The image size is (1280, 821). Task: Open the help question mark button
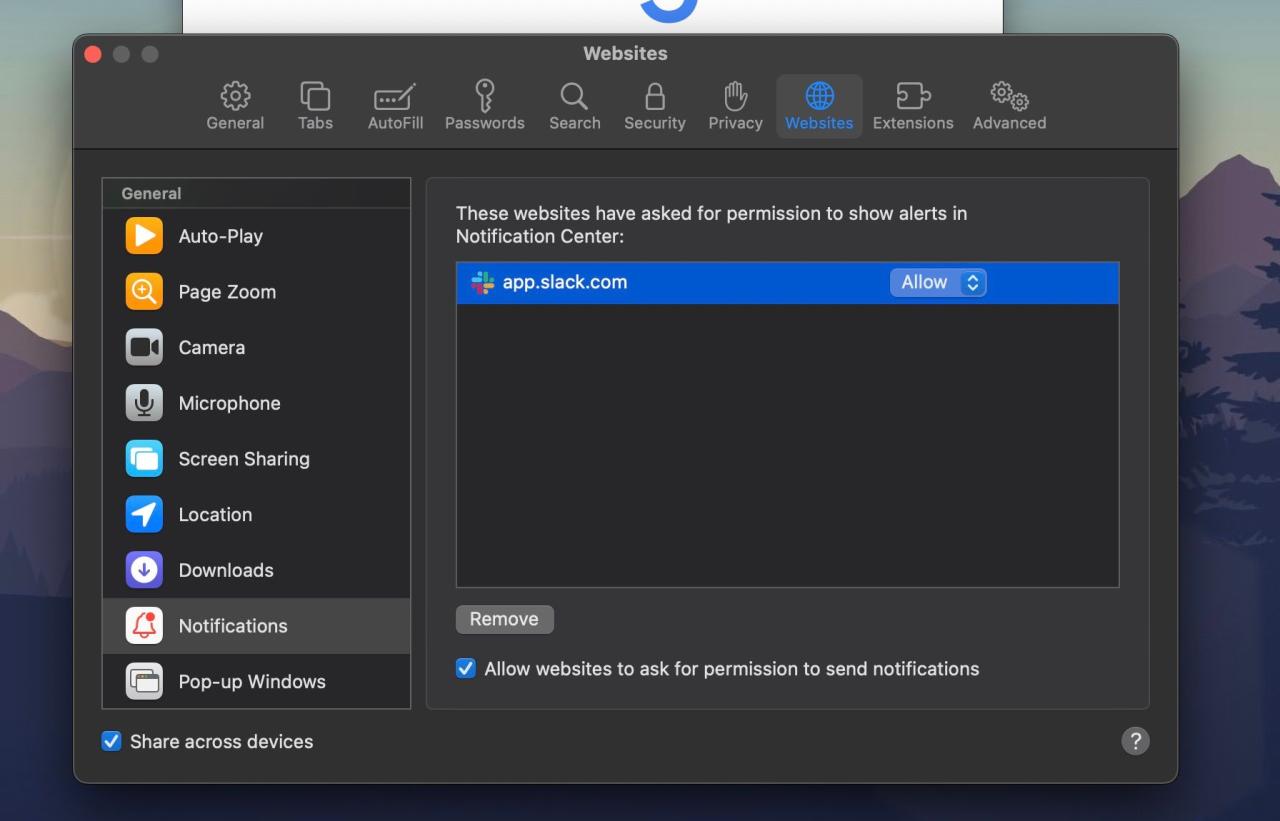pyautogui.click(x=1135, y=741)
